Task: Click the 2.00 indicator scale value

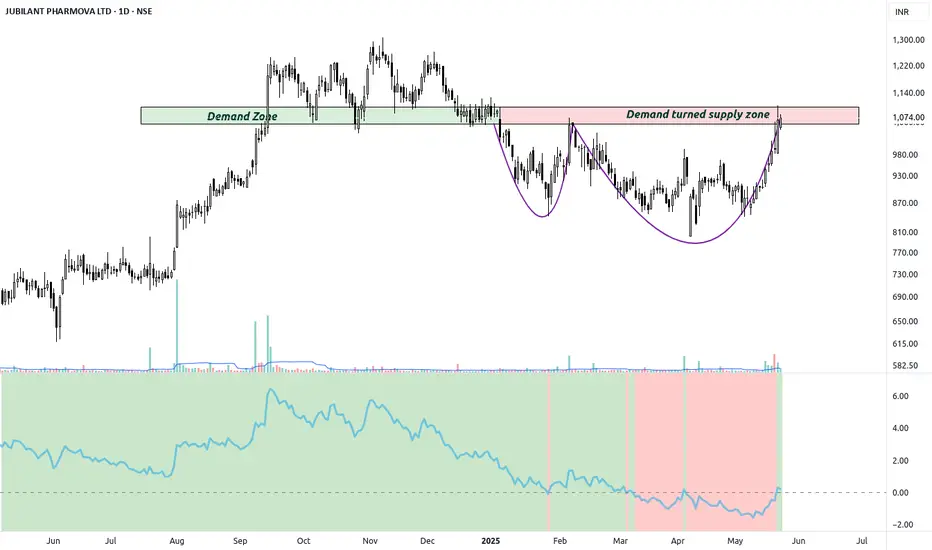Action: (x=900, y=460)
